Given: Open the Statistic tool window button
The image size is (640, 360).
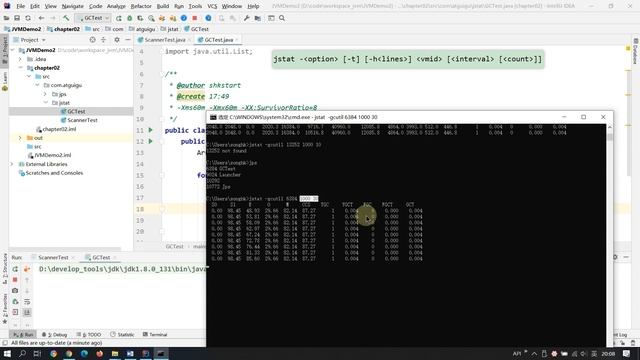Looking at the screenshot, I should 122,334.
